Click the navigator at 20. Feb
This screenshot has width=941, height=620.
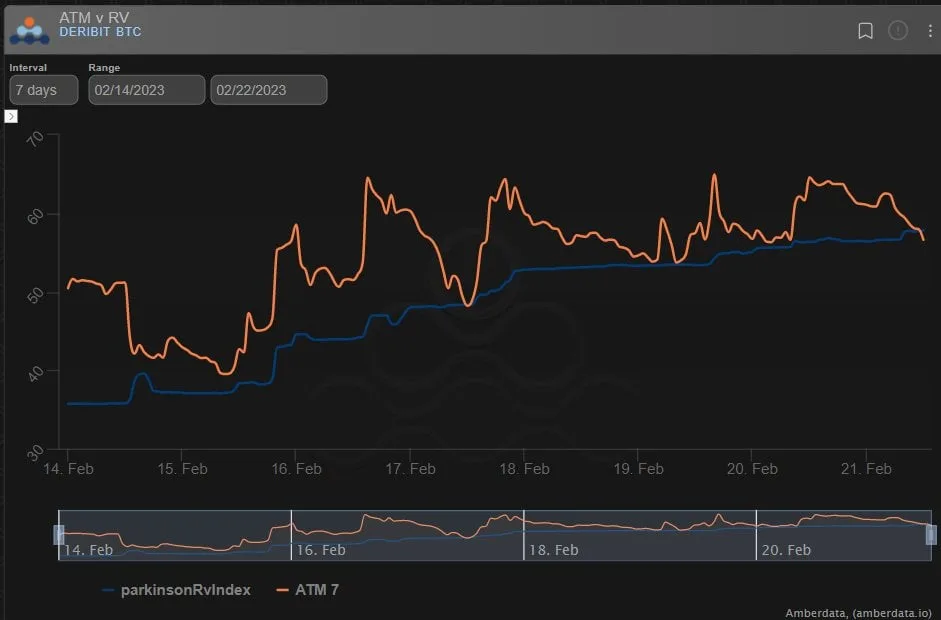(x=786, y=550)
